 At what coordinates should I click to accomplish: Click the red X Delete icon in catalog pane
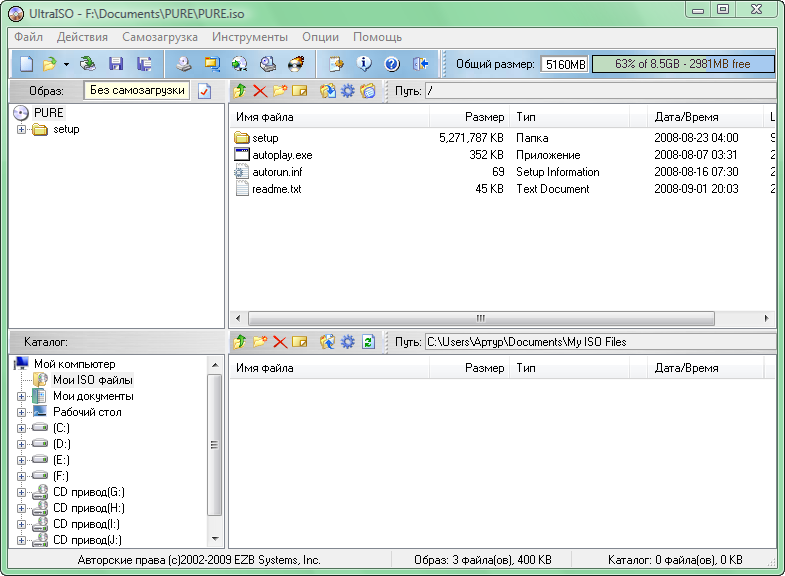(280, 342)
